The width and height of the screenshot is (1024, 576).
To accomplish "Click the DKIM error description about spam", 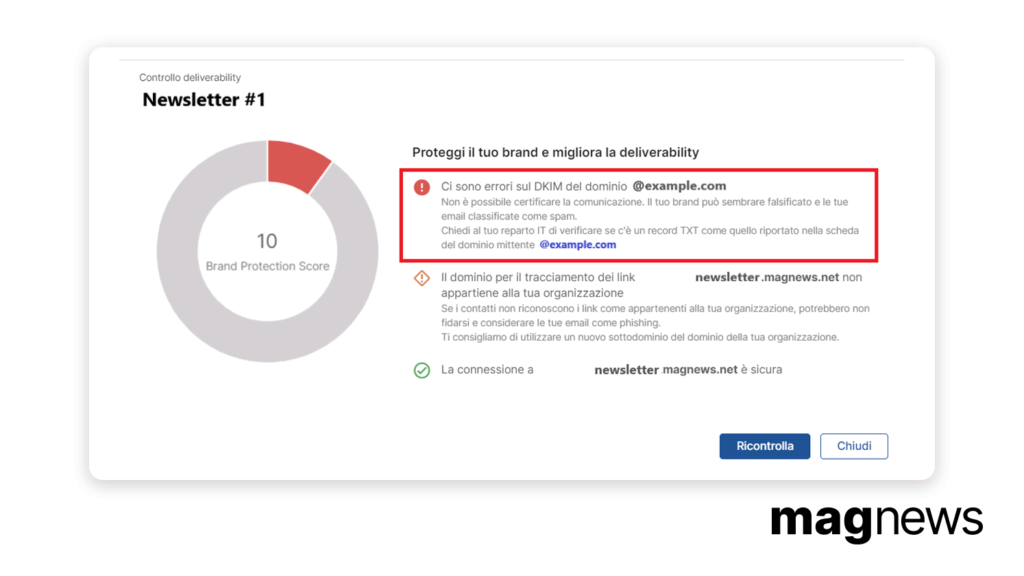I will [645, 209].
